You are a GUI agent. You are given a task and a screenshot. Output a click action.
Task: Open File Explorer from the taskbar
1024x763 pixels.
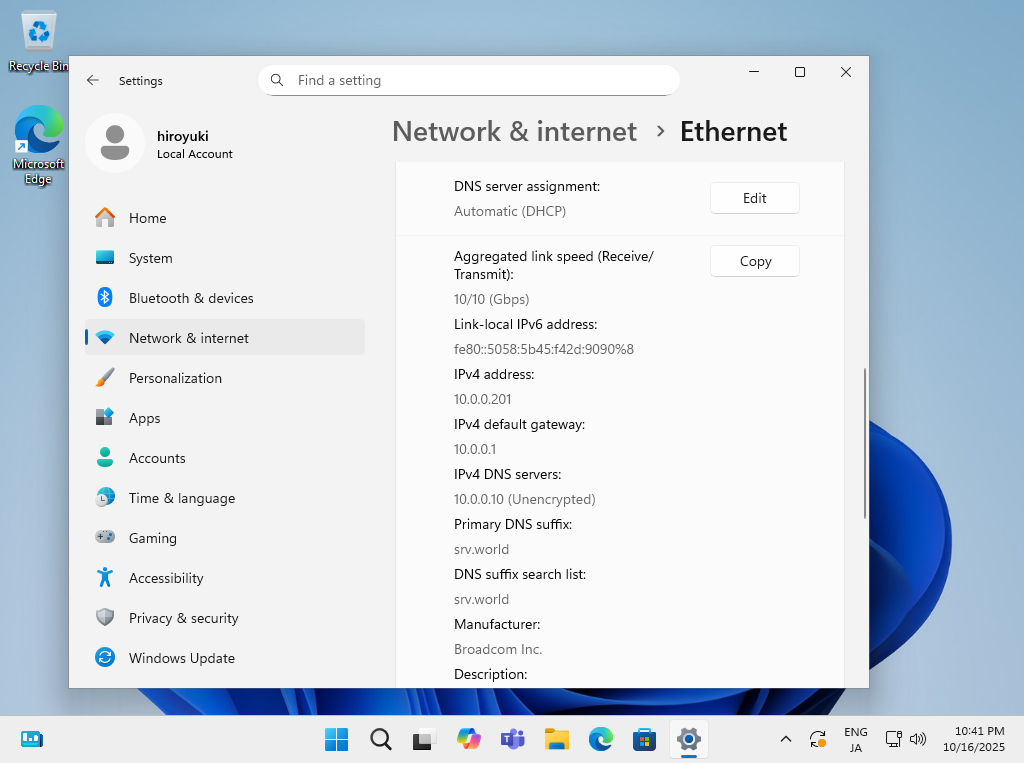(x=557, y=740)
